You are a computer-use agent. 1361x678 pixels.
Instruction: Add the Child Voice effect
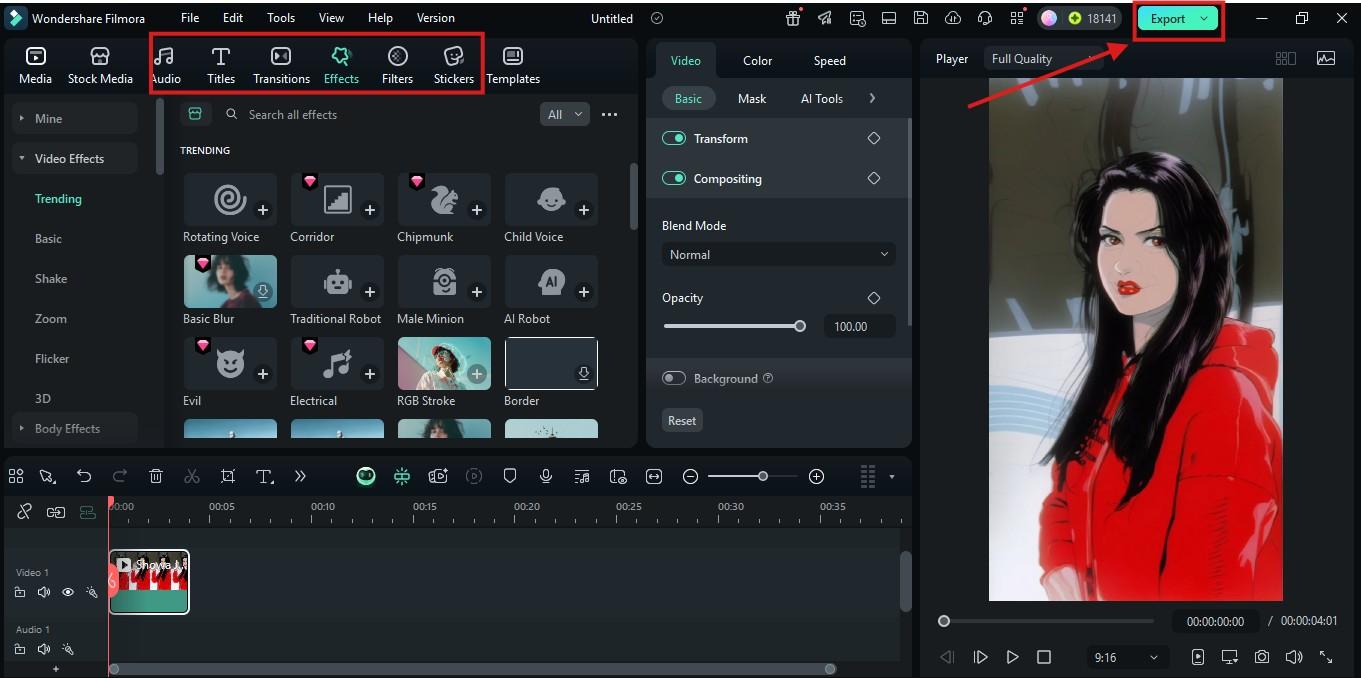(x=584, y=210)
